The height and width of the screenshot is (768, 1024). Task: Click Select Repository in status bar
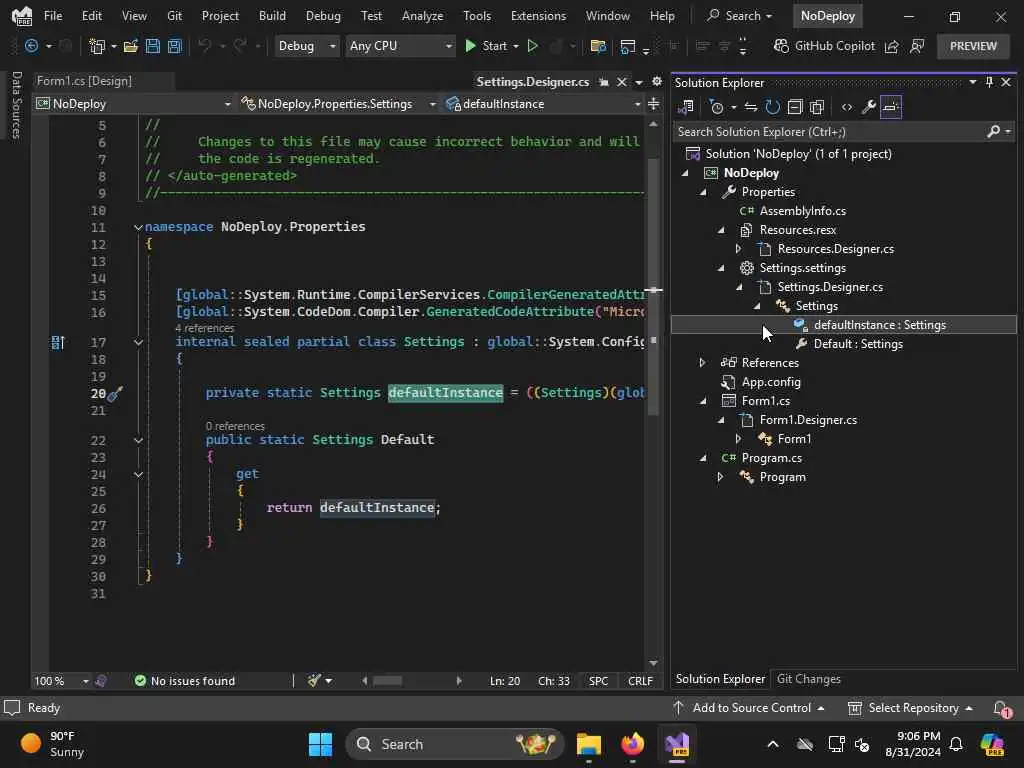coord(910,708)
